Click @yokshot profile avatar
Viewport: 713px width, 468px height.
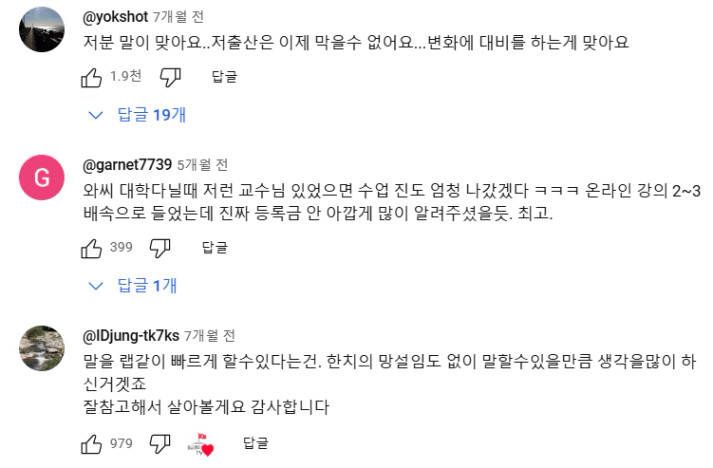(43, 29)
